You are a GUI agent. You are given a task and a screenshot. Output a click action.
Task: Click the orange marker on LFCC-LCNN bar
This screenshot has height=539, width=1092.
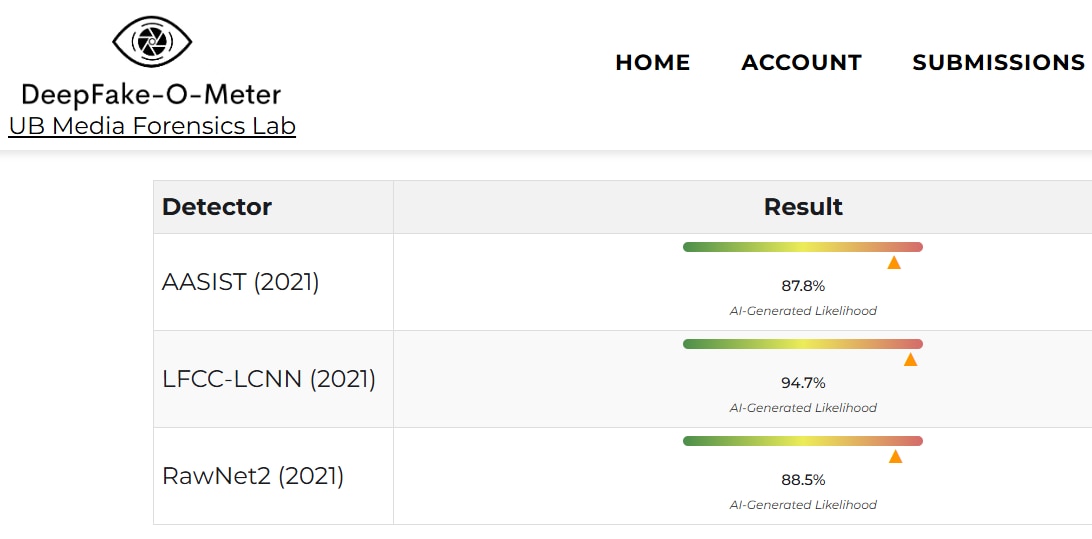[910, 360]
